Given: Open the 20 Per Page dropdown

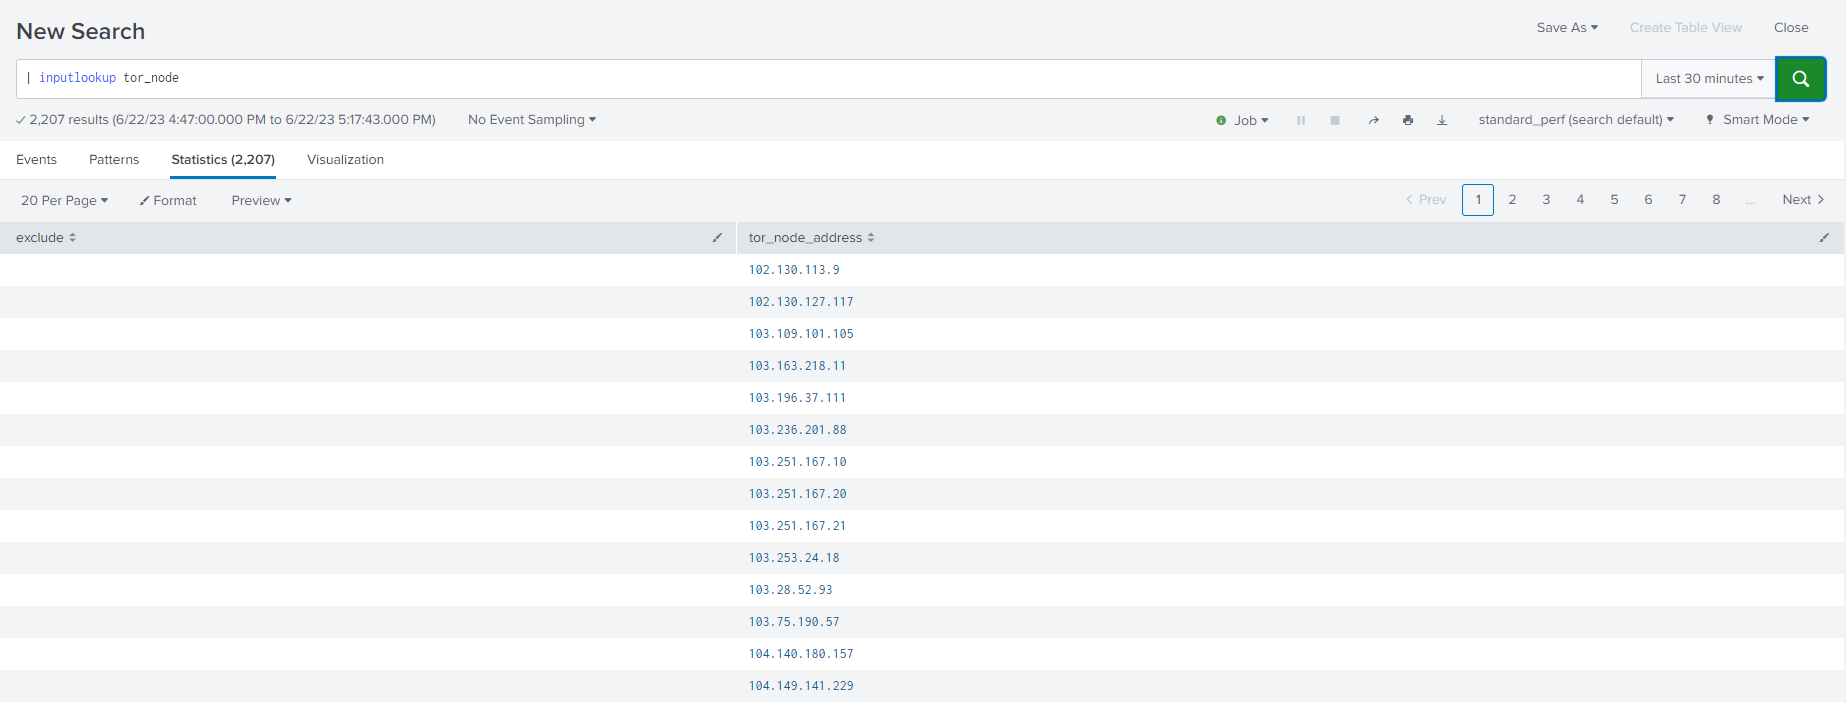Looking at the screenshot, I should 64,201.
